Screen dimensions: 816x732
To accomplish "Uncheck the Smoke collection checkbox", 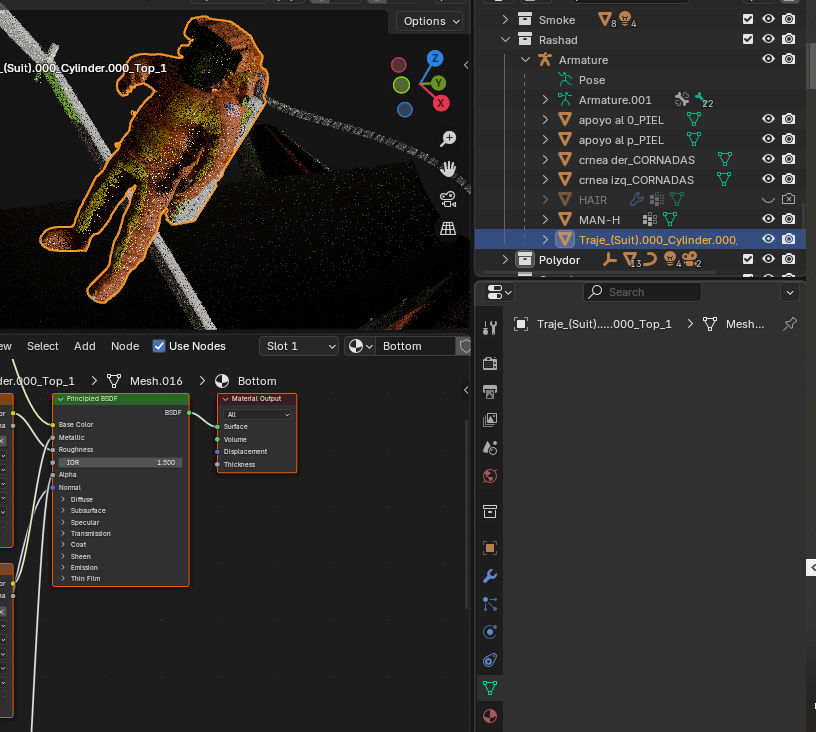I will click(x=748, y=19).
